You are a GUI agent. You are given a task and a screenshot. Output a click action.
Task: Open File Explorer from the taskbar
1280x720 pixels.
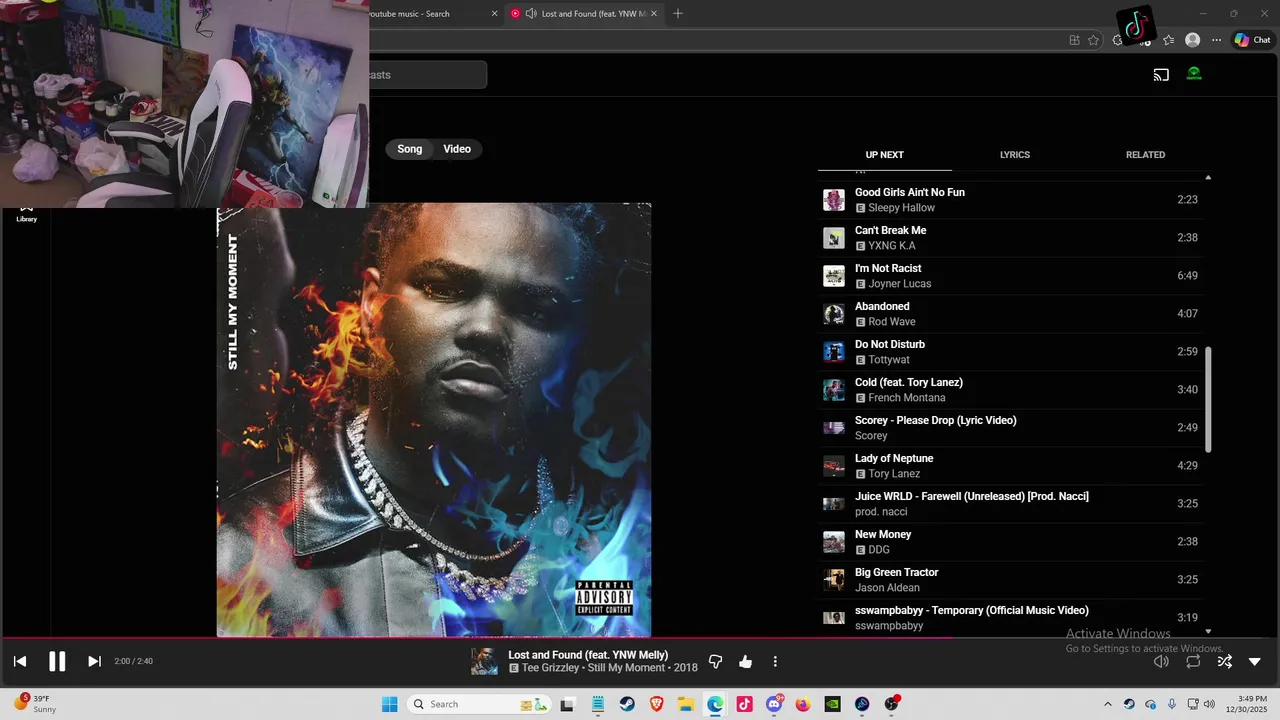pyautogui.click(x=686, y=704)
